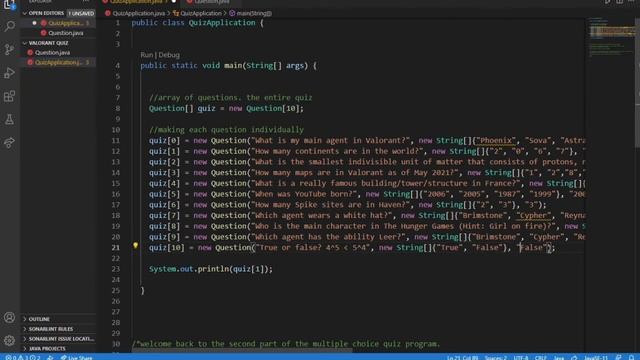640x360 pixels.
Task: Open the Explorer view in activity bar
Action: click(x=9, y=5)
